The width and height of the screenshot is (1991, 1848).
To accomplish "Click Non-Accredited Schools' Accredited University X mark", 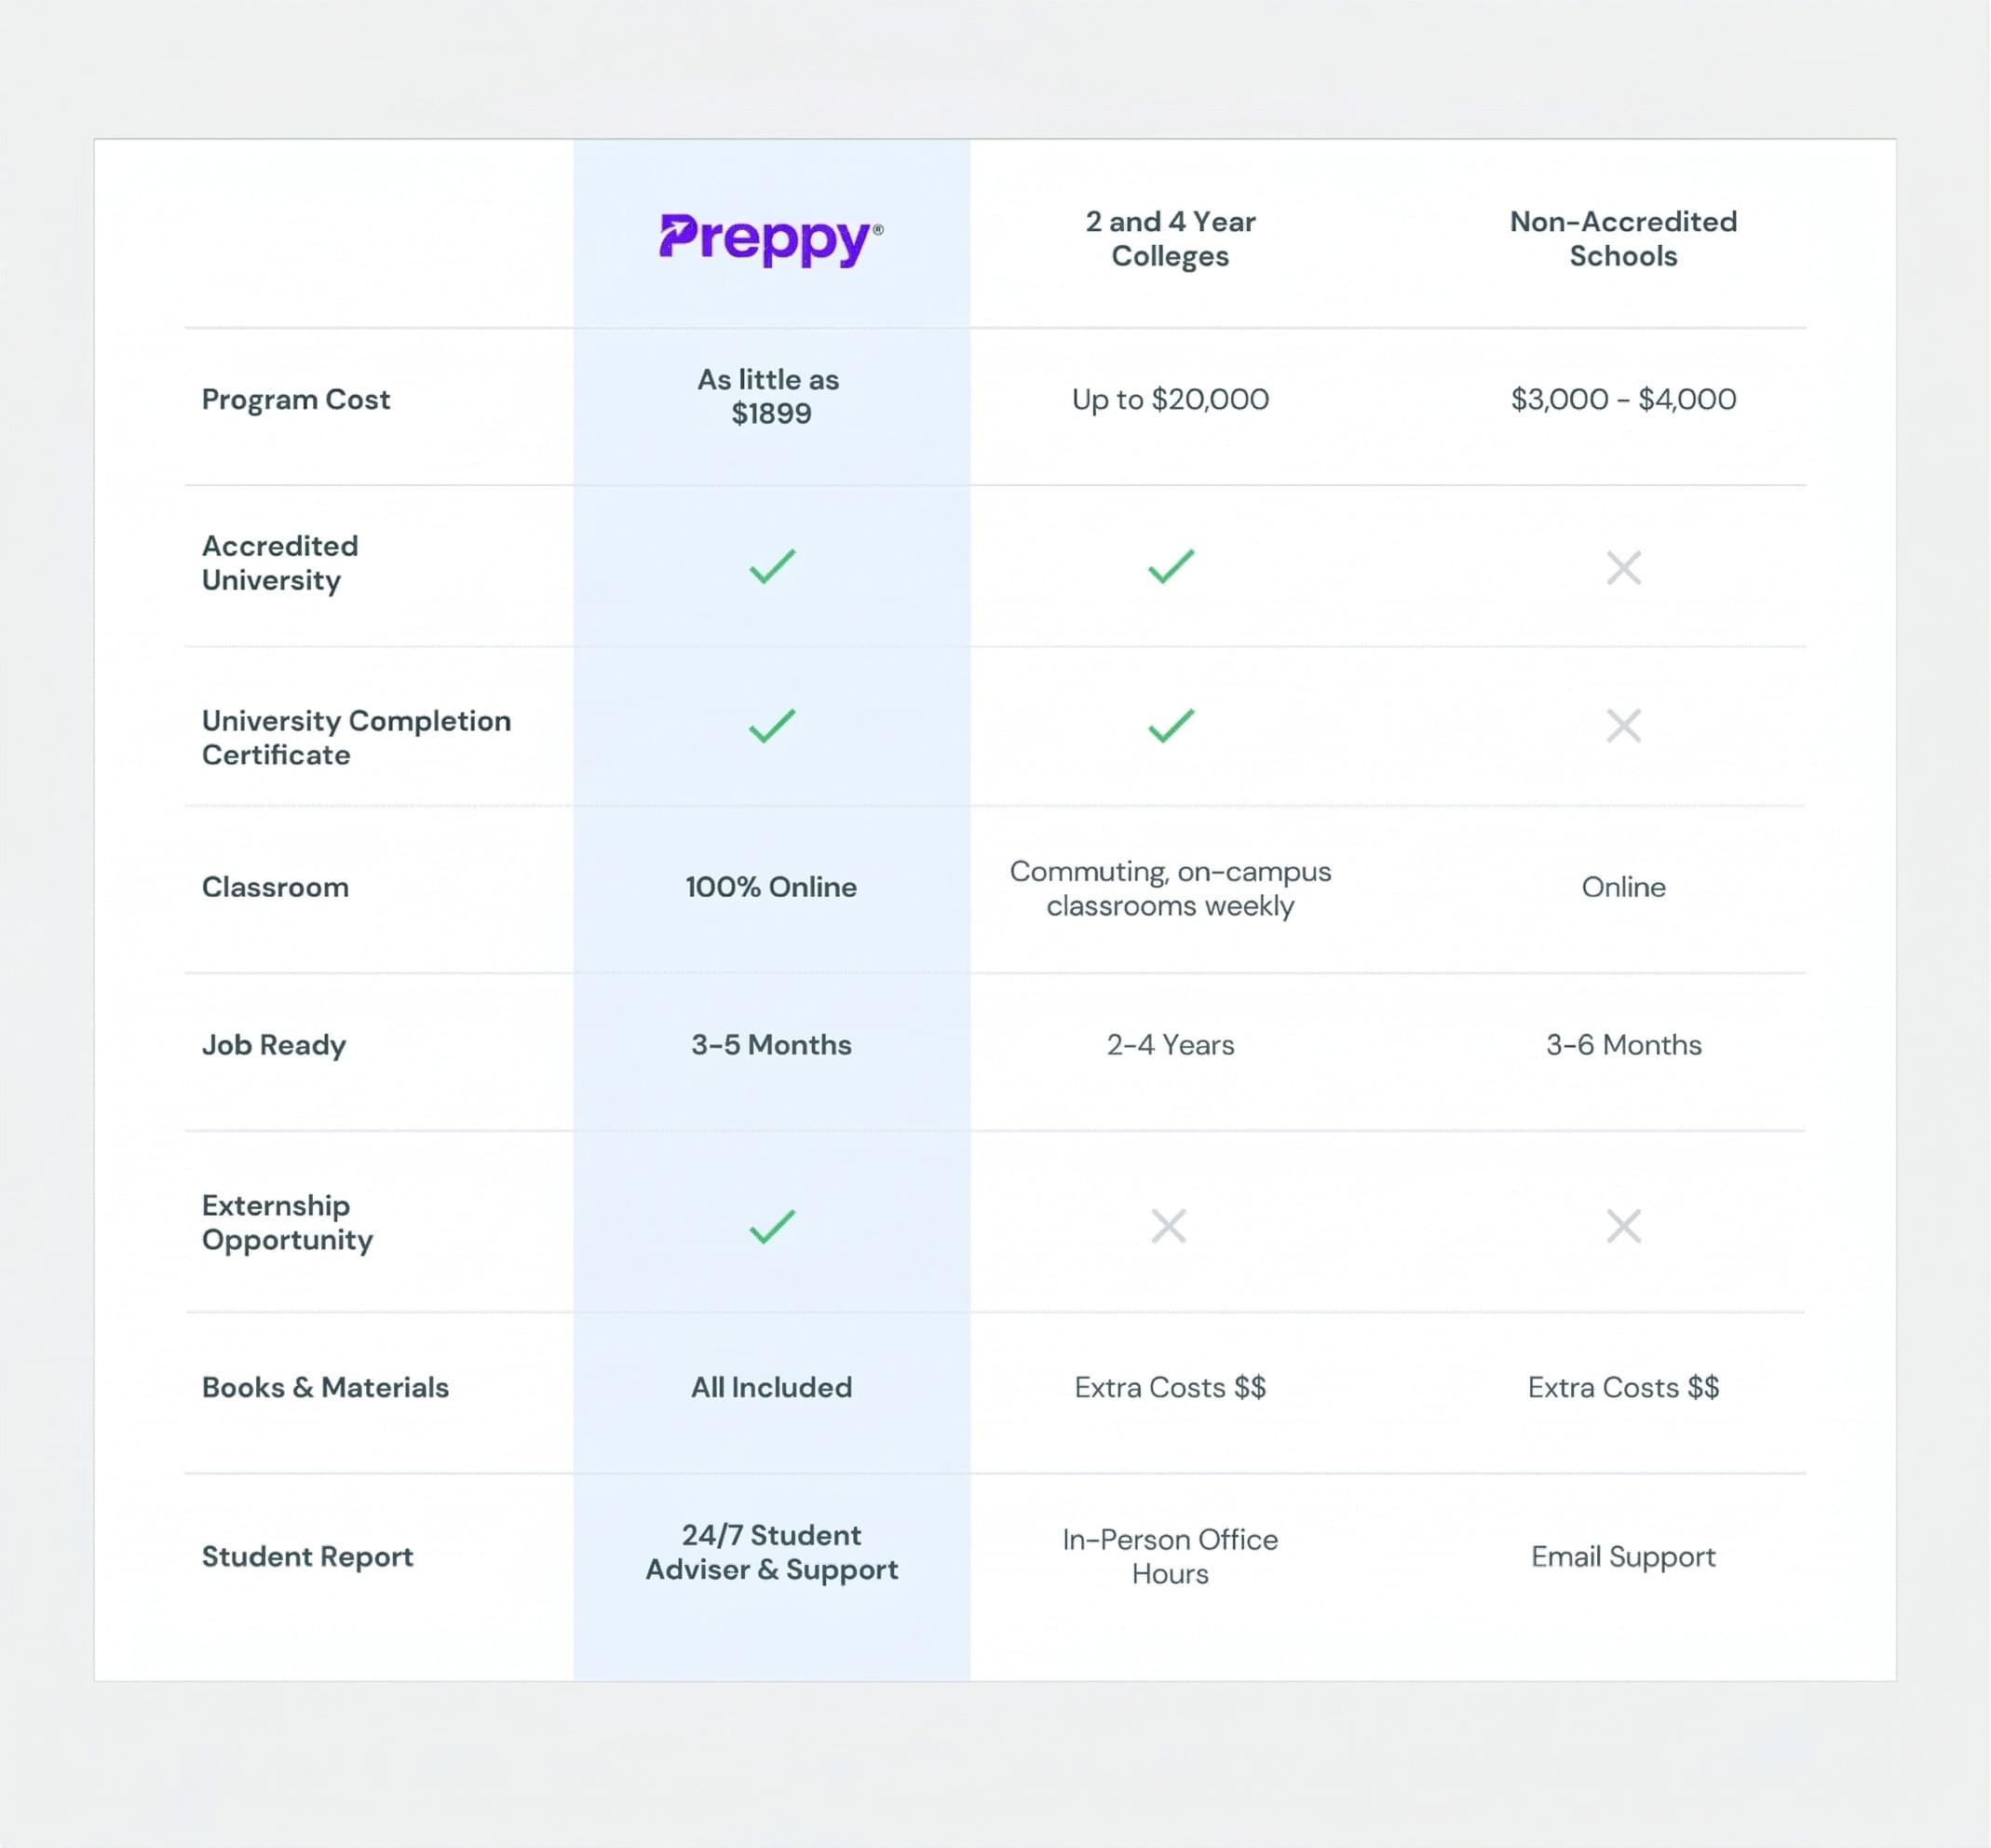I will point(1623,568).
